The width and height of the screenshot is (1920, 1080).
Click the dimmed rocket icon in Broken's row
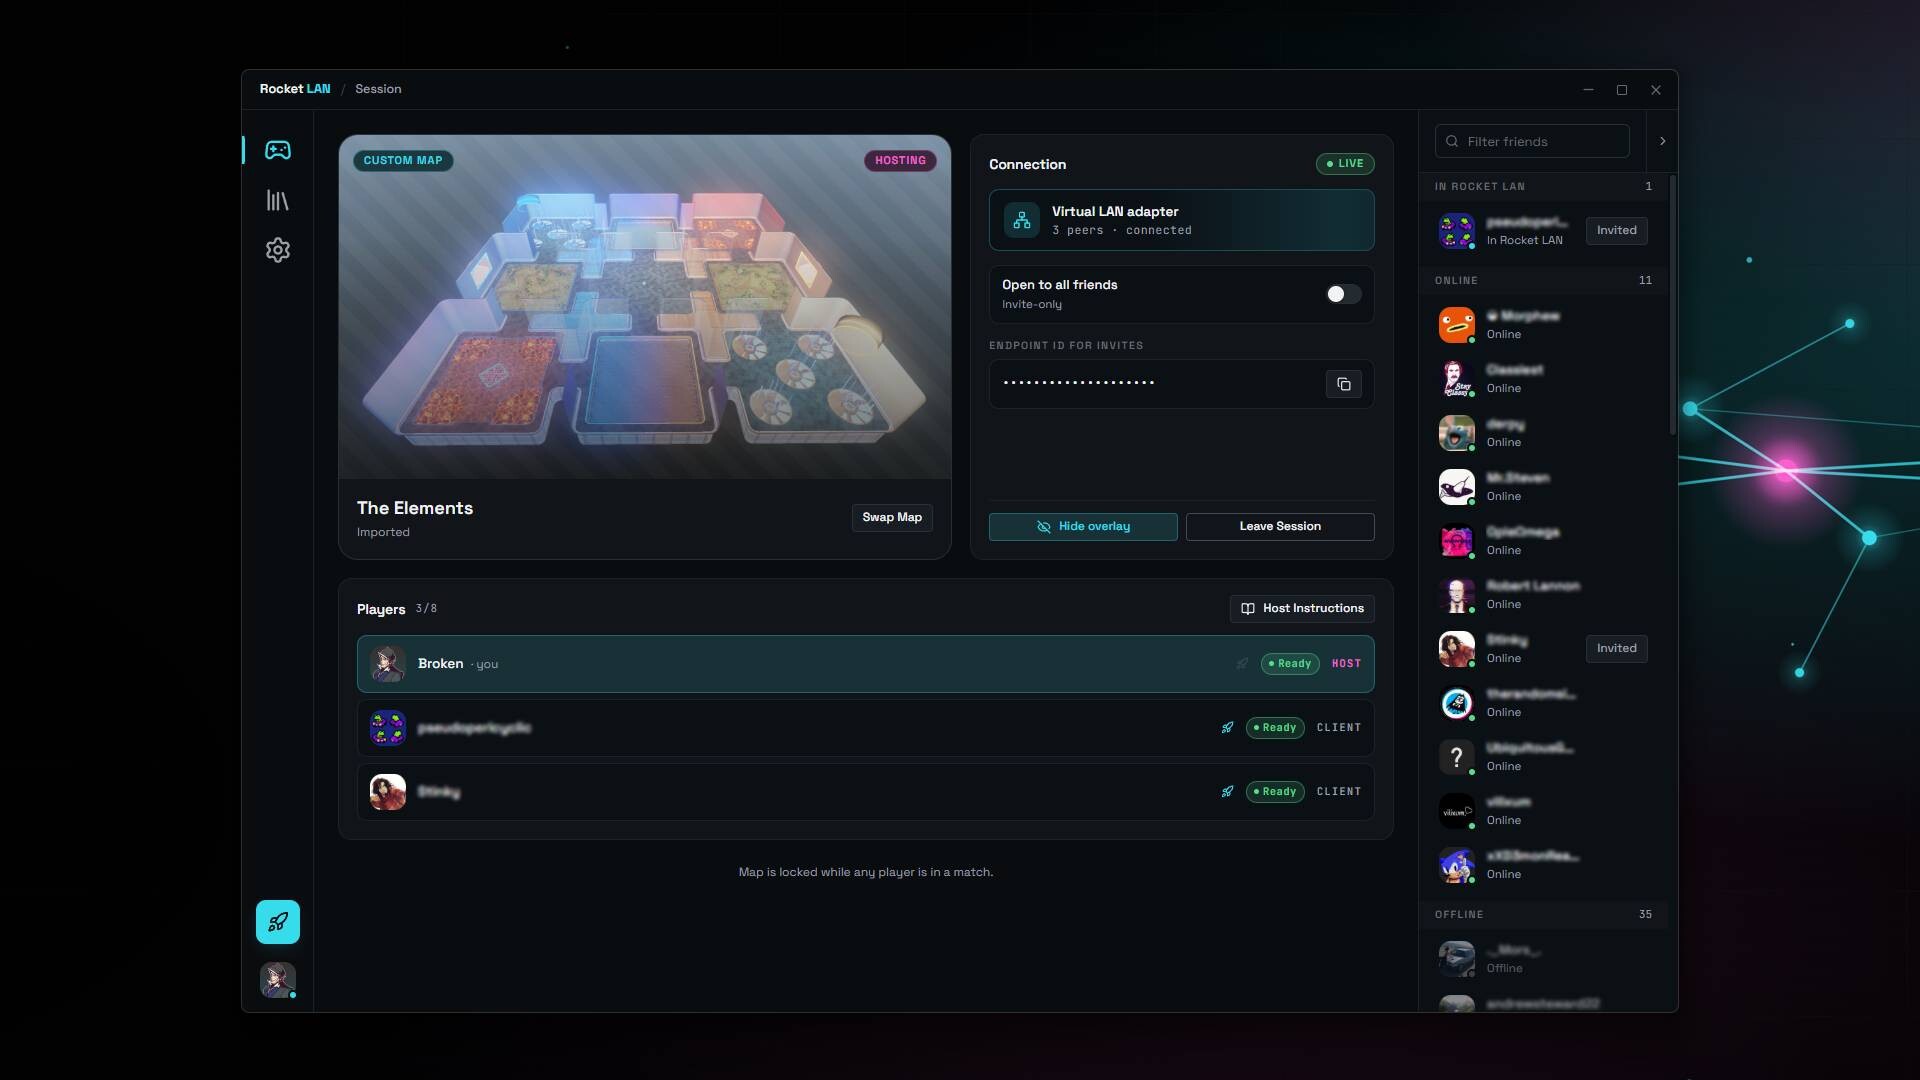coord(1242,664)
